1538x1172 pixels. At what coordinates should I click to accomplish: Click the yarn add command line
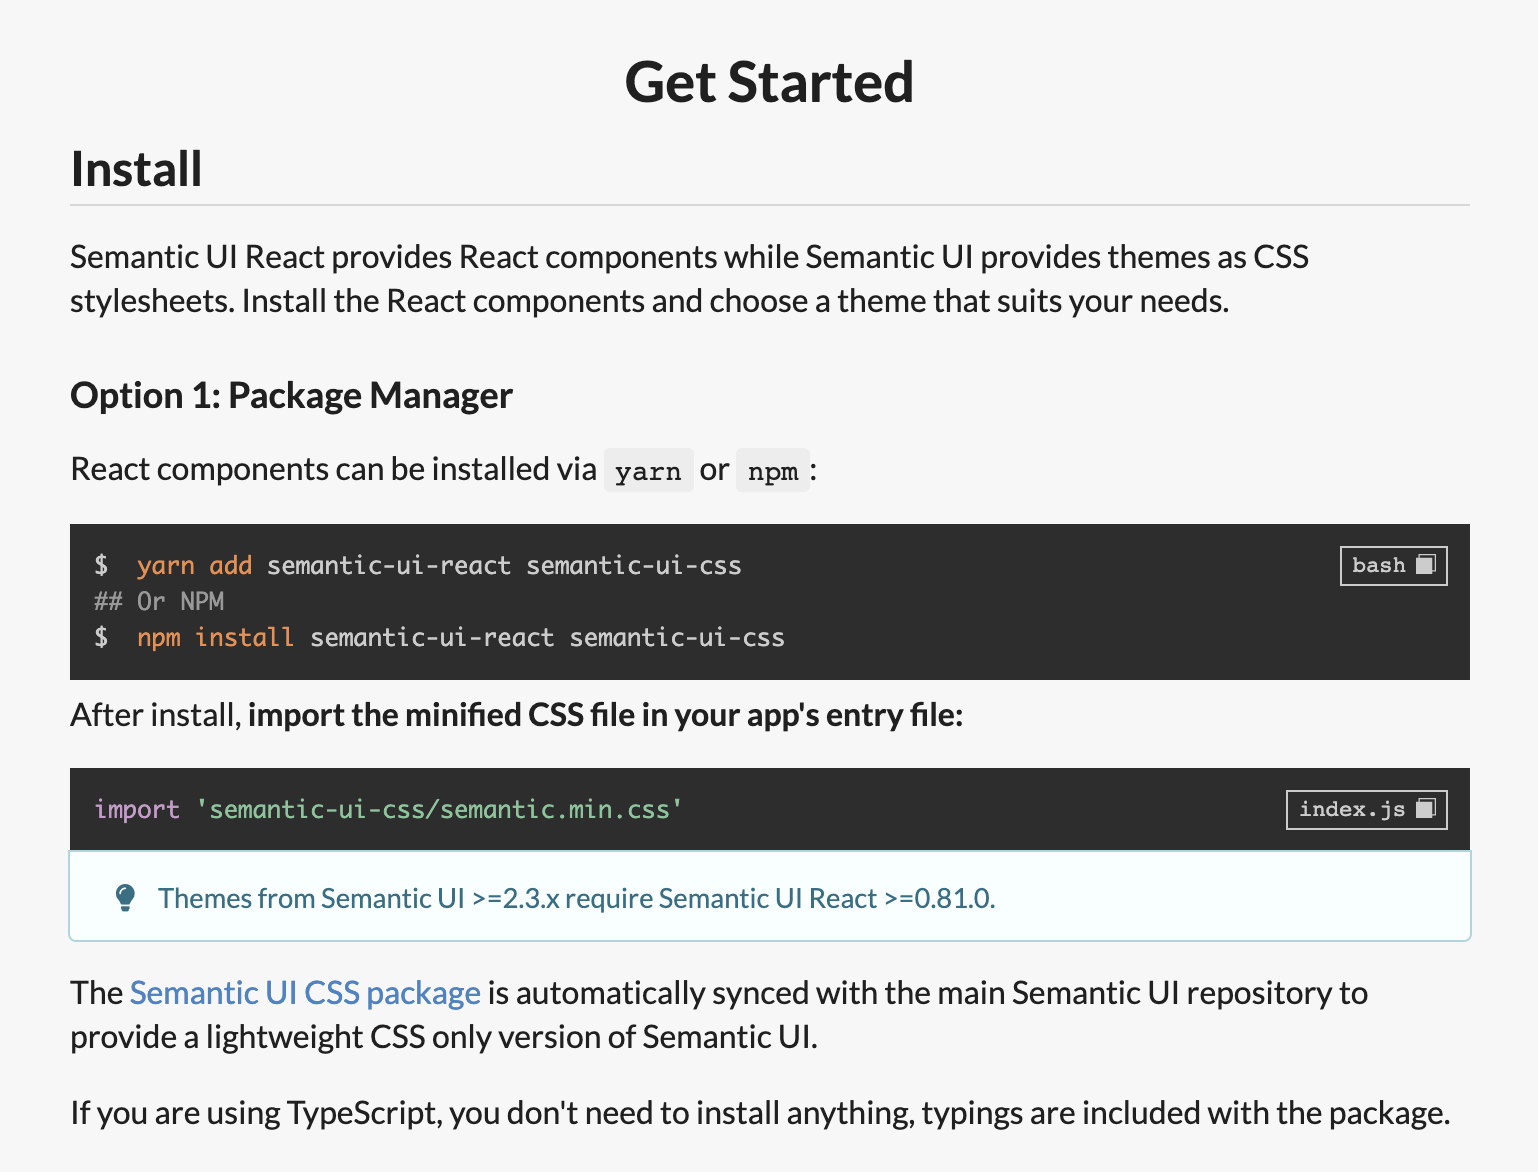point(439,566)
